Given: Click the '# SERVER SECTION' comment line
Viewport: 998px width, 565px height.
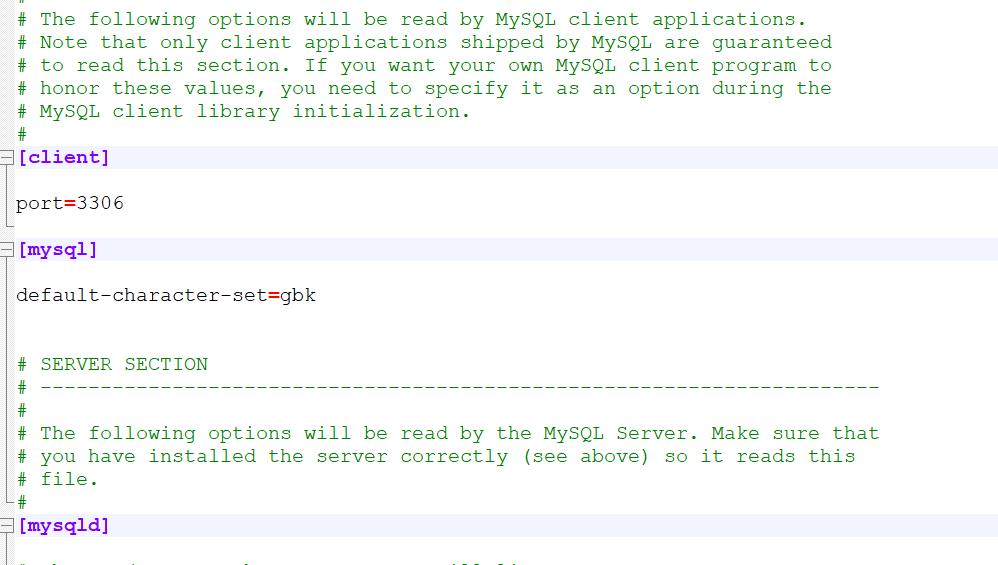Looking at the screenshot, I should pyautogui.click(x=113, y=365).
